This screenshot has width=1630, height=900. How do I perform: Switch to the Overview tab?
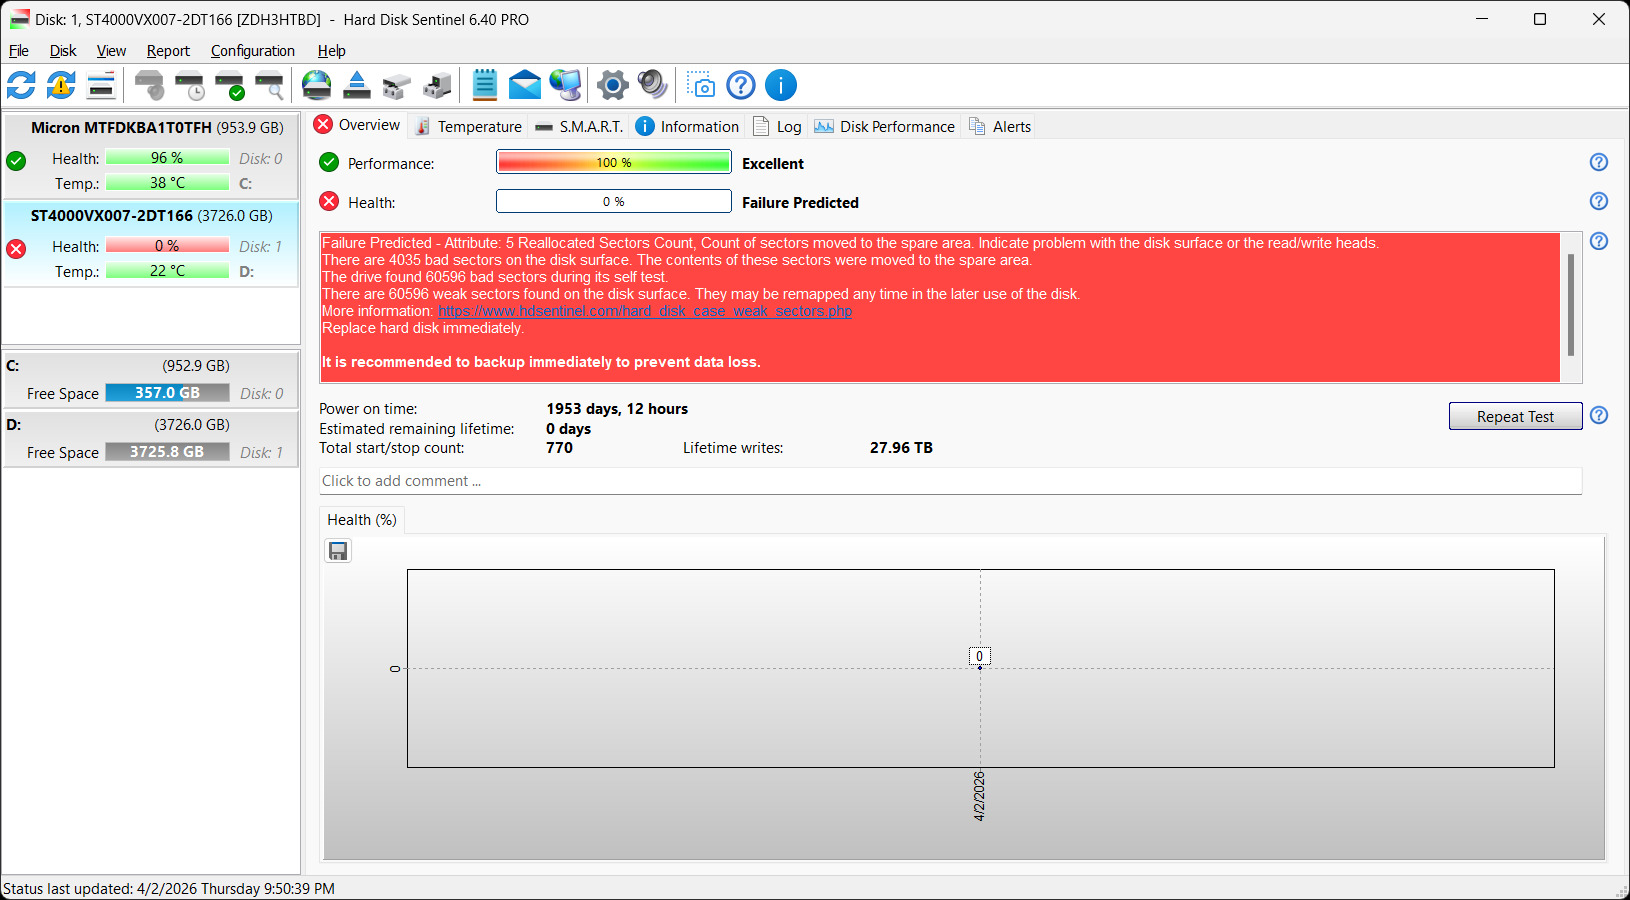(x=357, y=125)
